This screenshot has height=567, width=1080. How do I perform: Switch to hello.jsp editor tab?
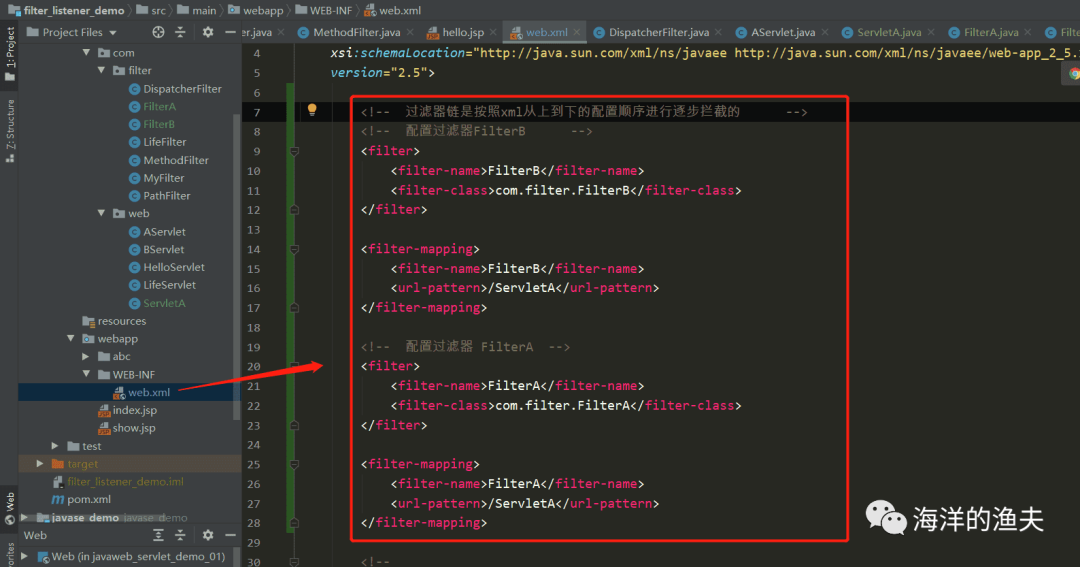click(x=455, y=32)
